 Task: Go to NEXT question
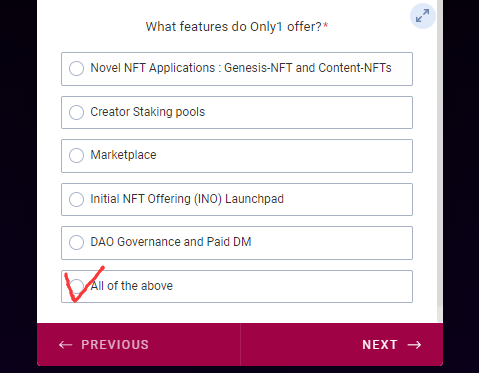(342, 345)
